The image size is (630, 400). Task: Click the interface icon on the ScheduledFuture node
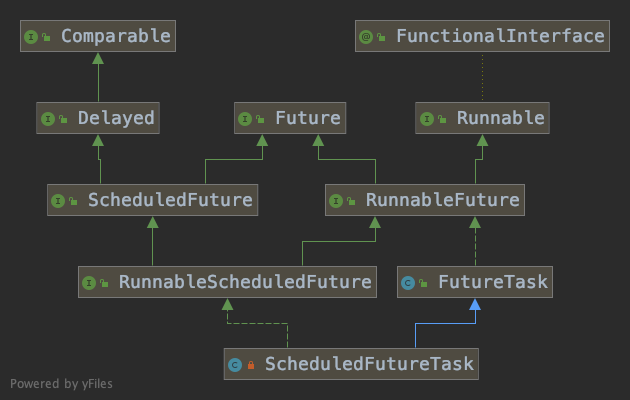tap(59, 200)
